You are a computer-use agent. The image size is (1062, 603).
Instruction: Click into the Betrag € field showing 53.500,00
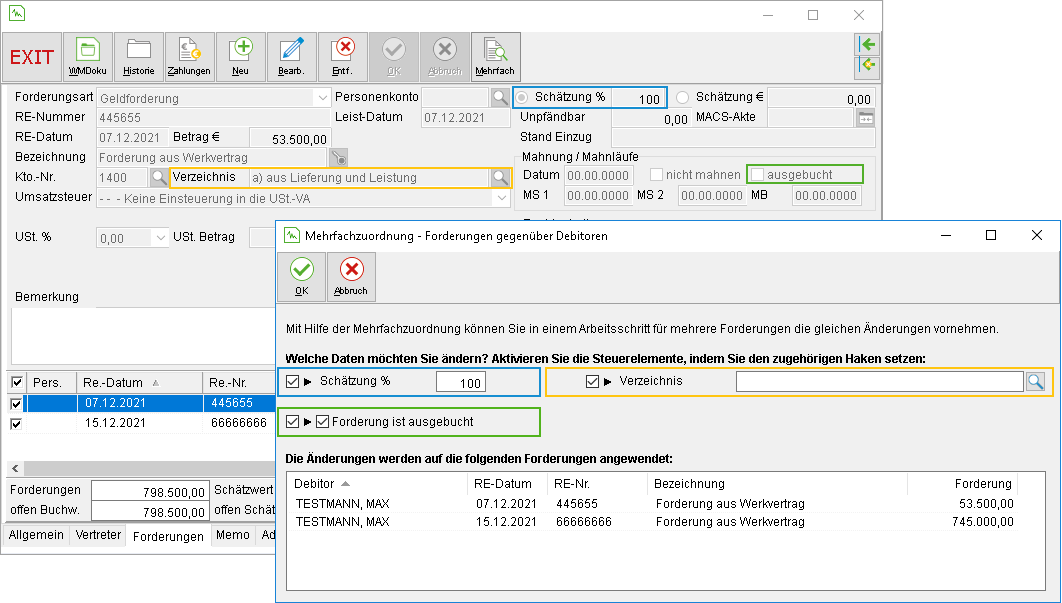(x=290, y=138)
